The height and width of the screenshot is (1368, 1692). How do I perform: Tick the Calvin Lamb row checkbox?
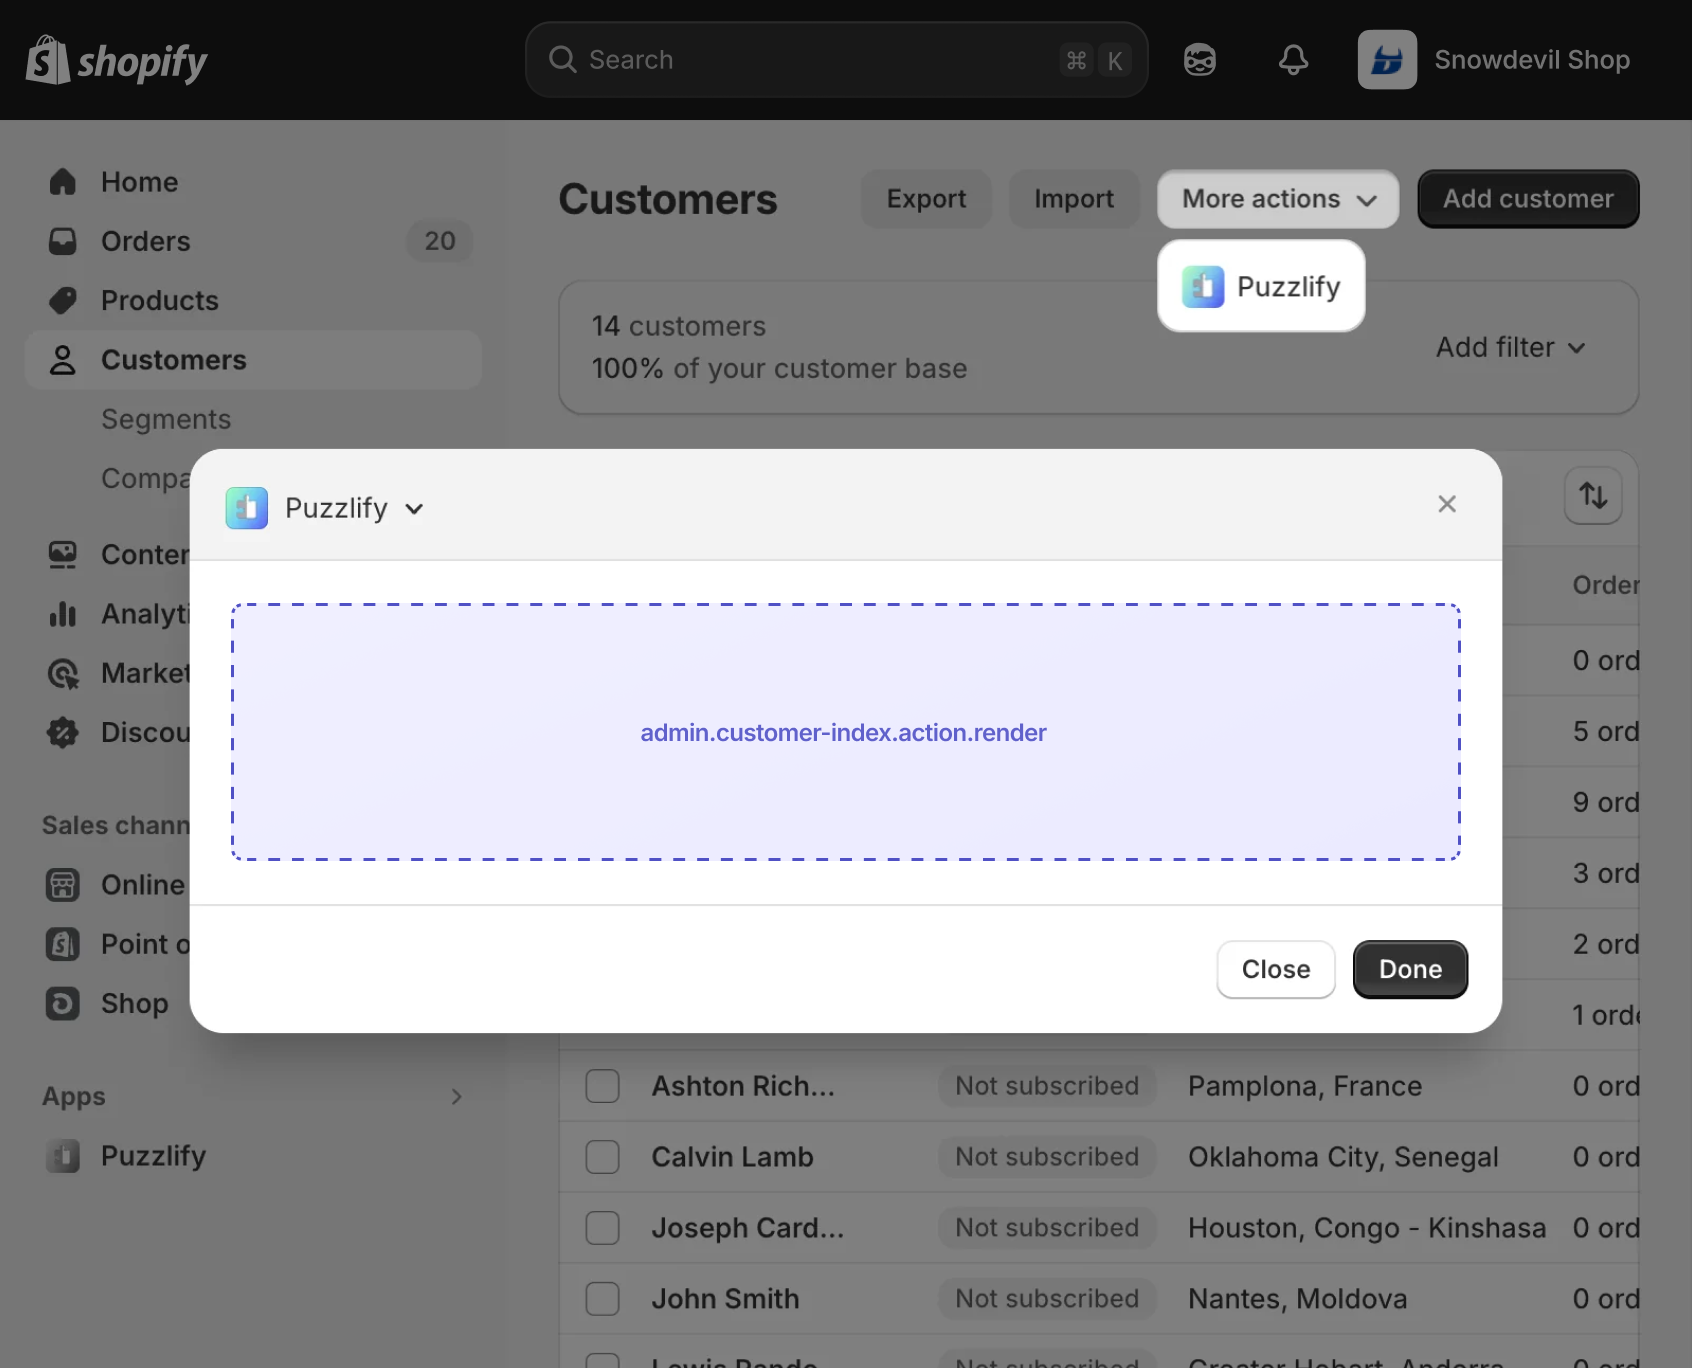tap(603, 1157)
